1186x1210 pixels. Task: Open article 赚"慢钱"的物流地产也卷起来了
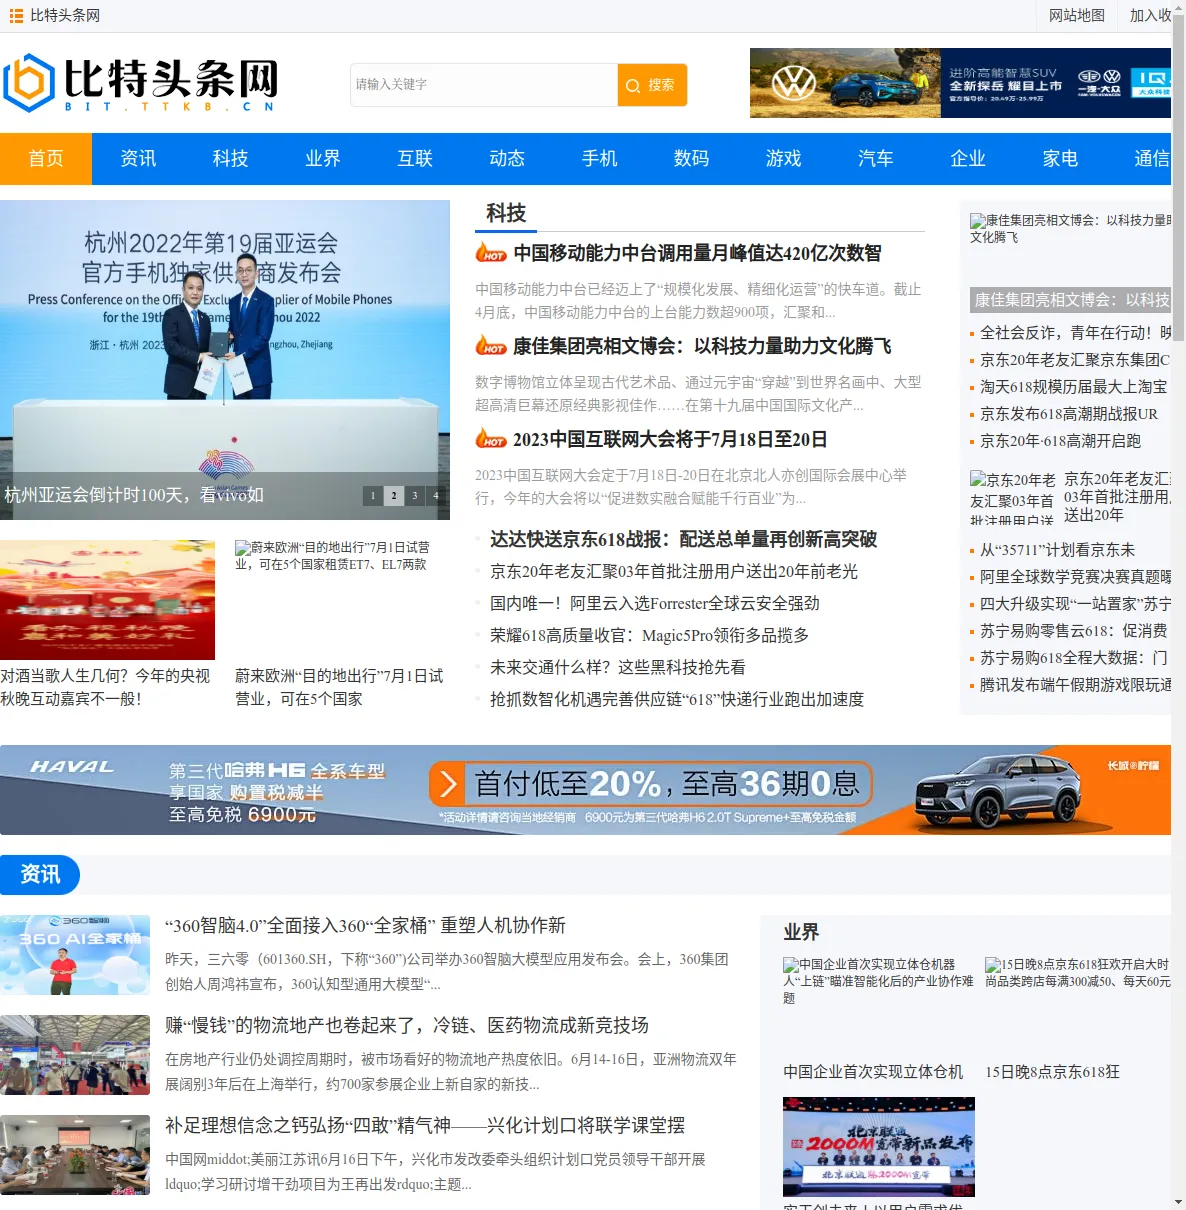point(407,1025)
